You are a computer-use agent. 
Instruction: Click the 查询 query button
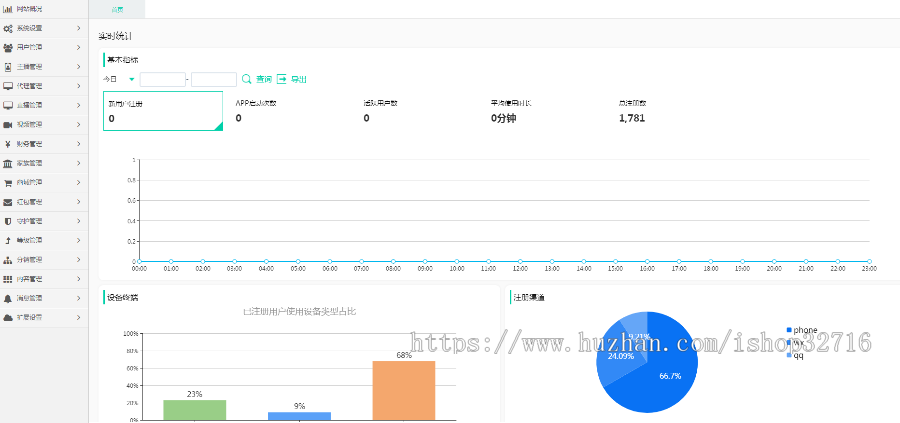coord(257,79)
